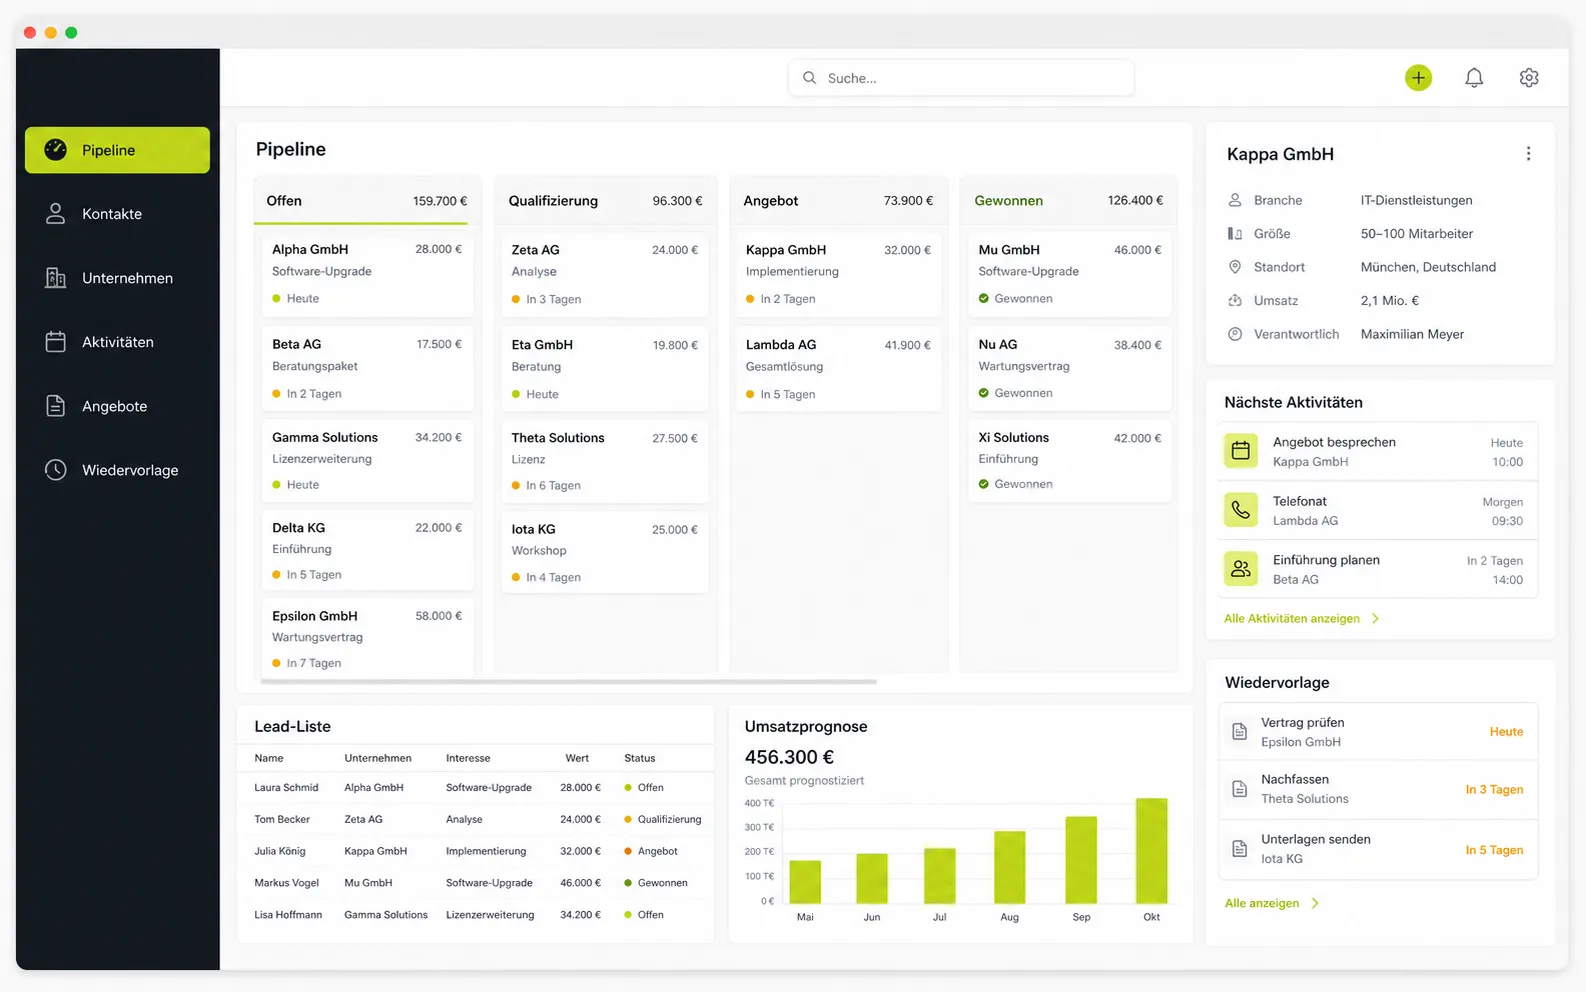
Task: Open settings gear icon
Action: point(1529,78)
